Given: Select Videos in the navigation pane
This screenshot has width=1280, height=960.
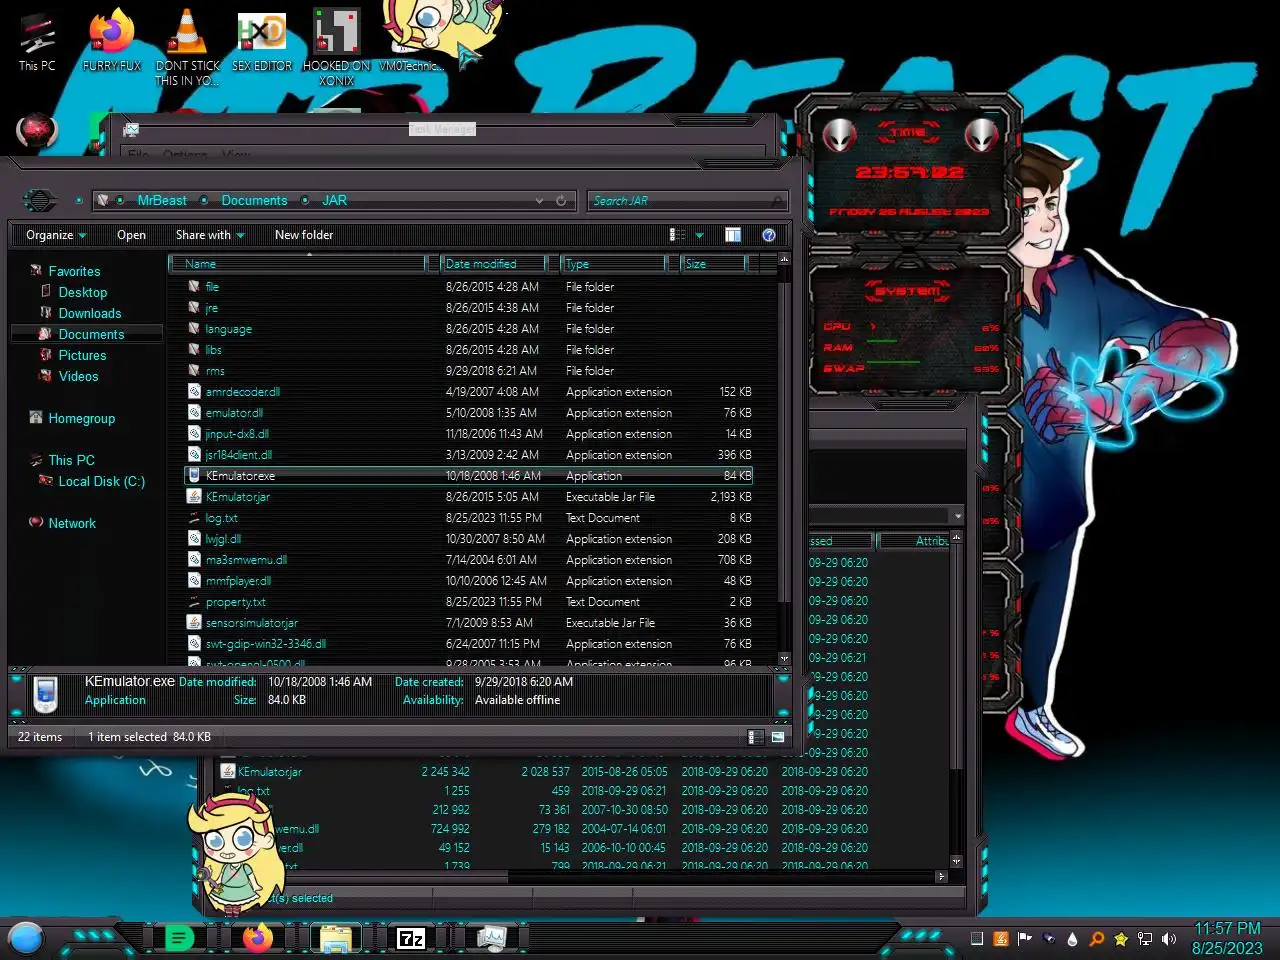Looking at the screenshot, I should (78, 376).
